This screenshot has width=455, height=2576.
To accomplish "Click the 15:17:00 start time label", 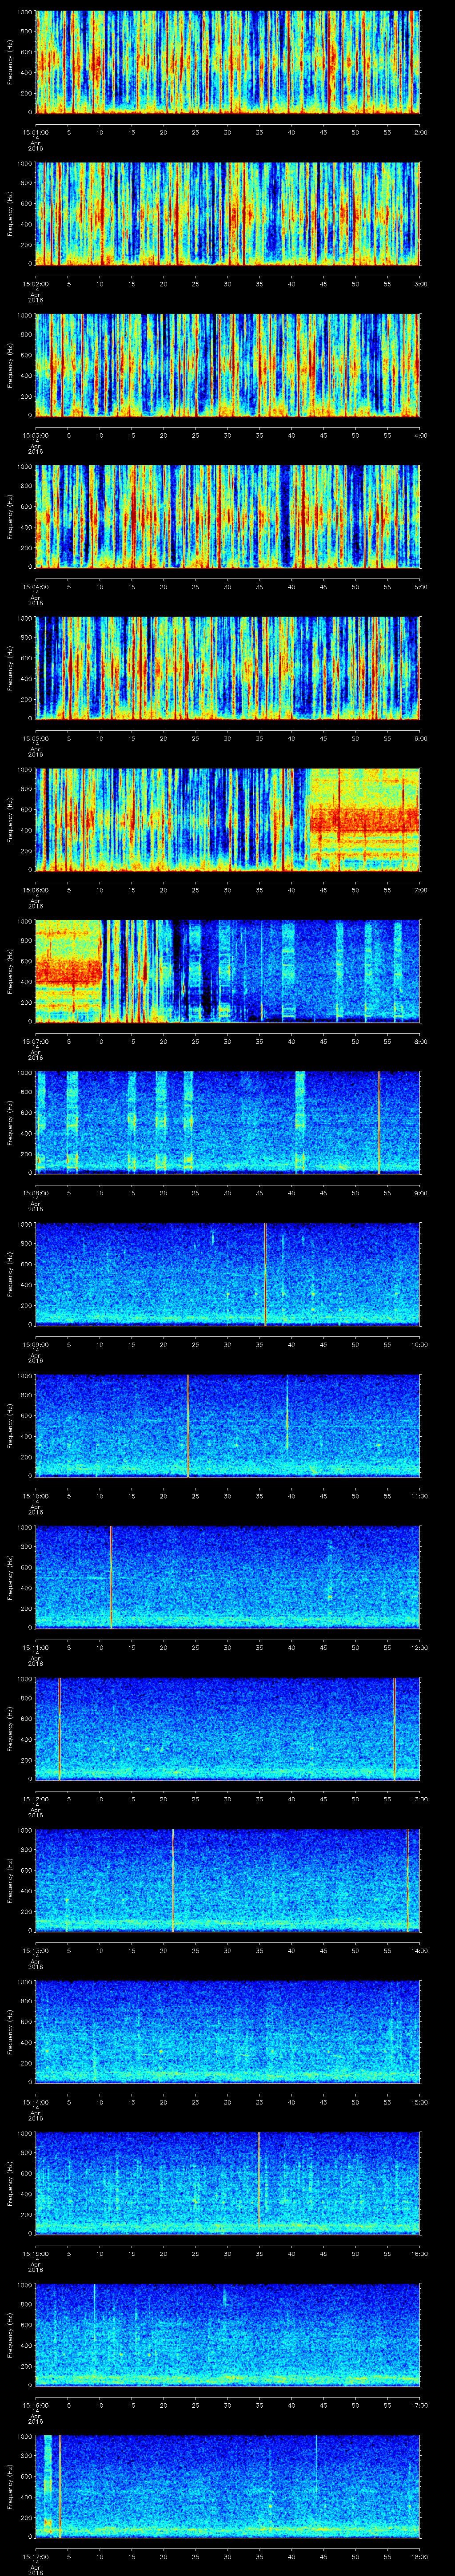I will coord(36,2556).
